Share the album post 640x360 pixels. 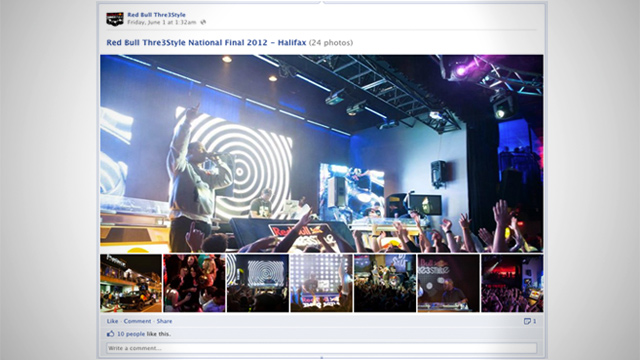[x=164, y=321]
